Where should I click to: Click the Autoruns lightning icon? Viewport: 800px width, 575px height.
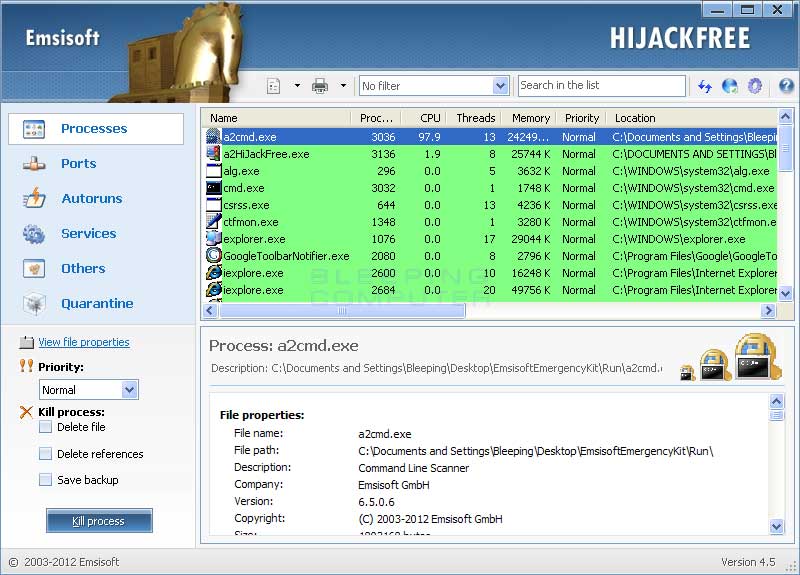click(x=34, y=198)
